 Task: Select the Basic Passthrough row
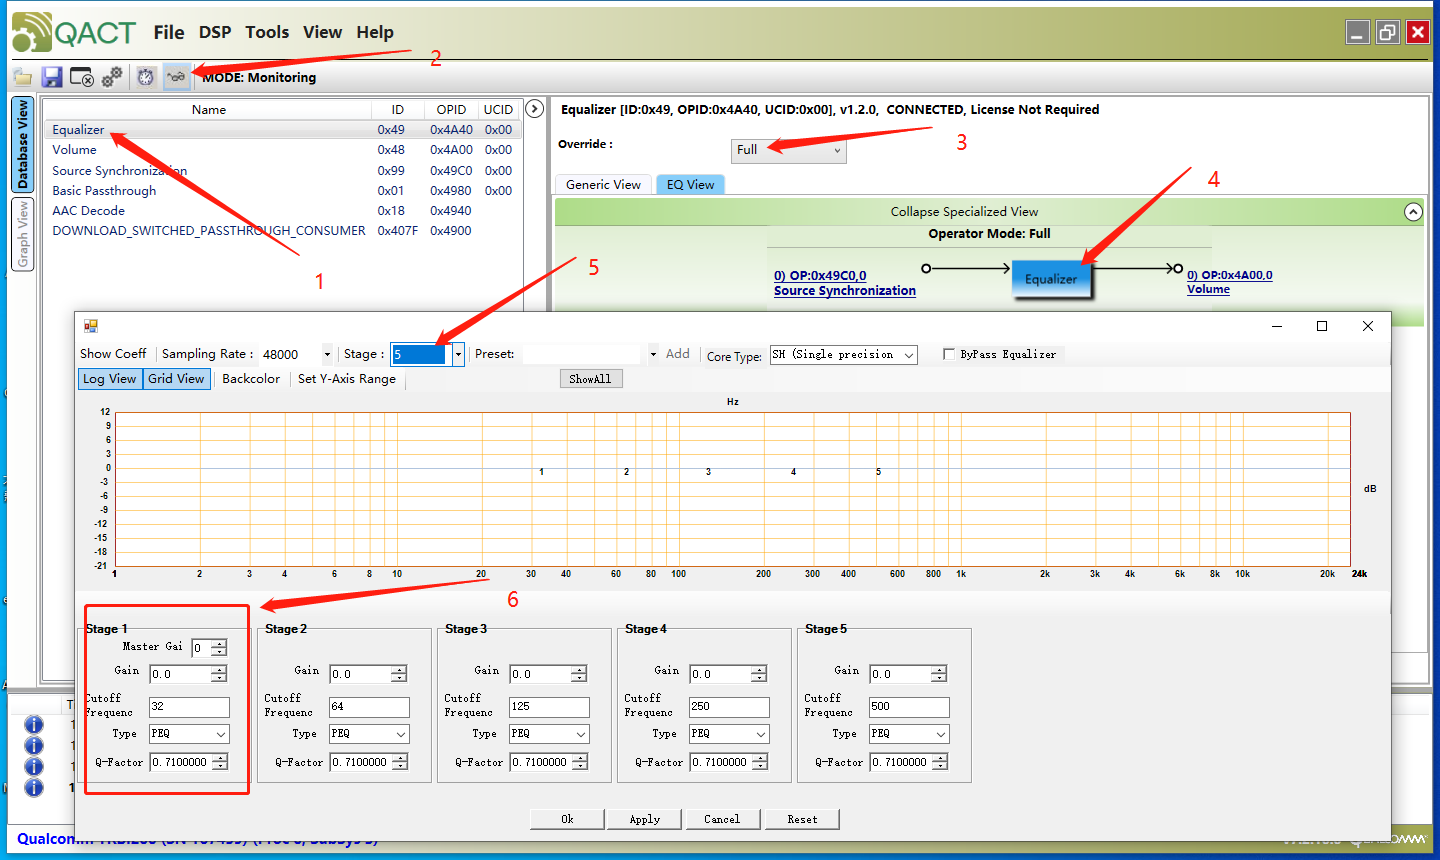[x=283, y=191]
